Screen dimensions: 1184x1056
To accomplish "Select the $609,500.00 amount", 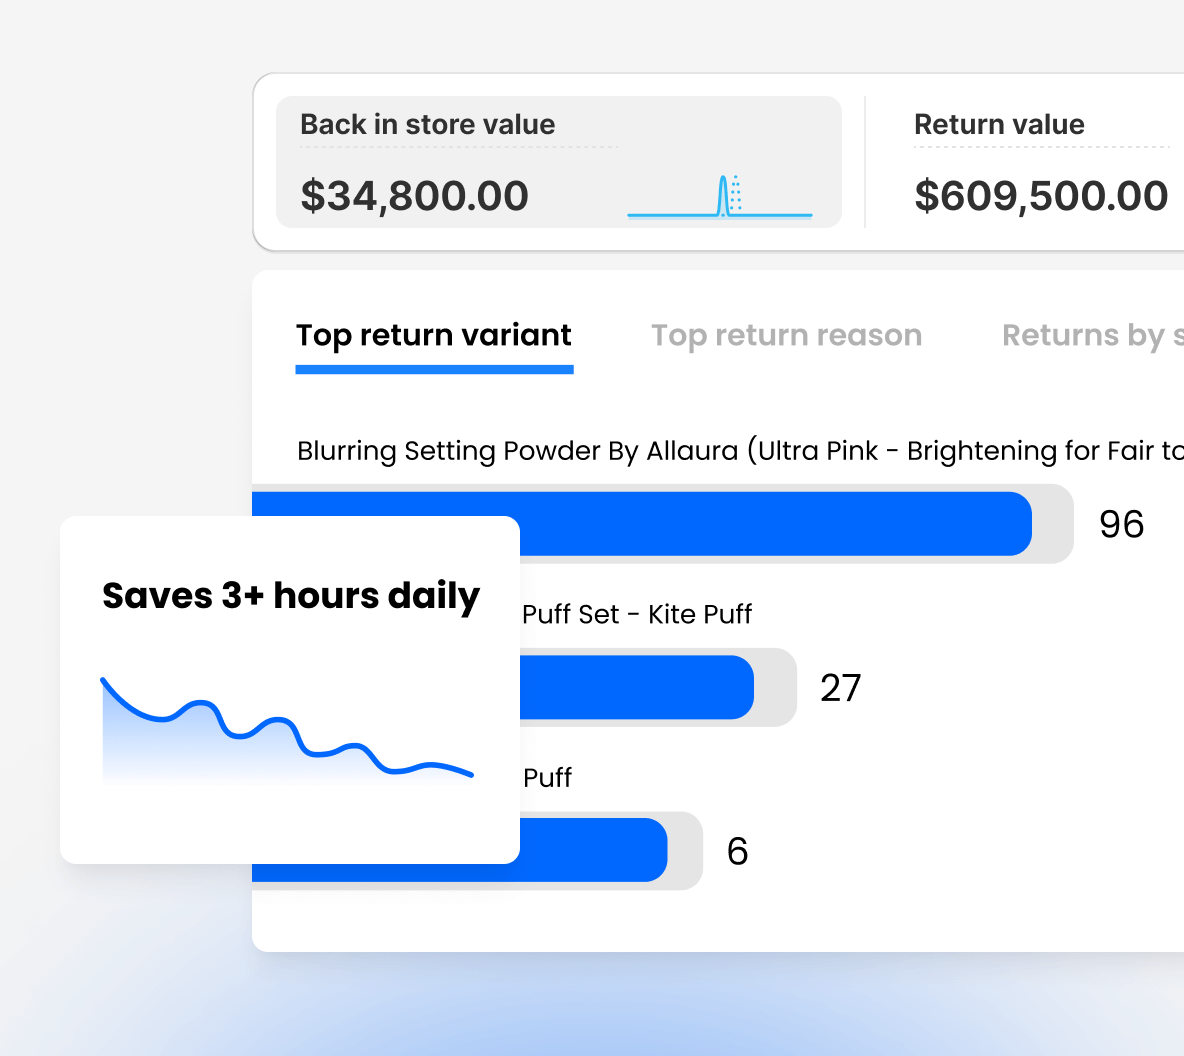I will coord(1041,196).
